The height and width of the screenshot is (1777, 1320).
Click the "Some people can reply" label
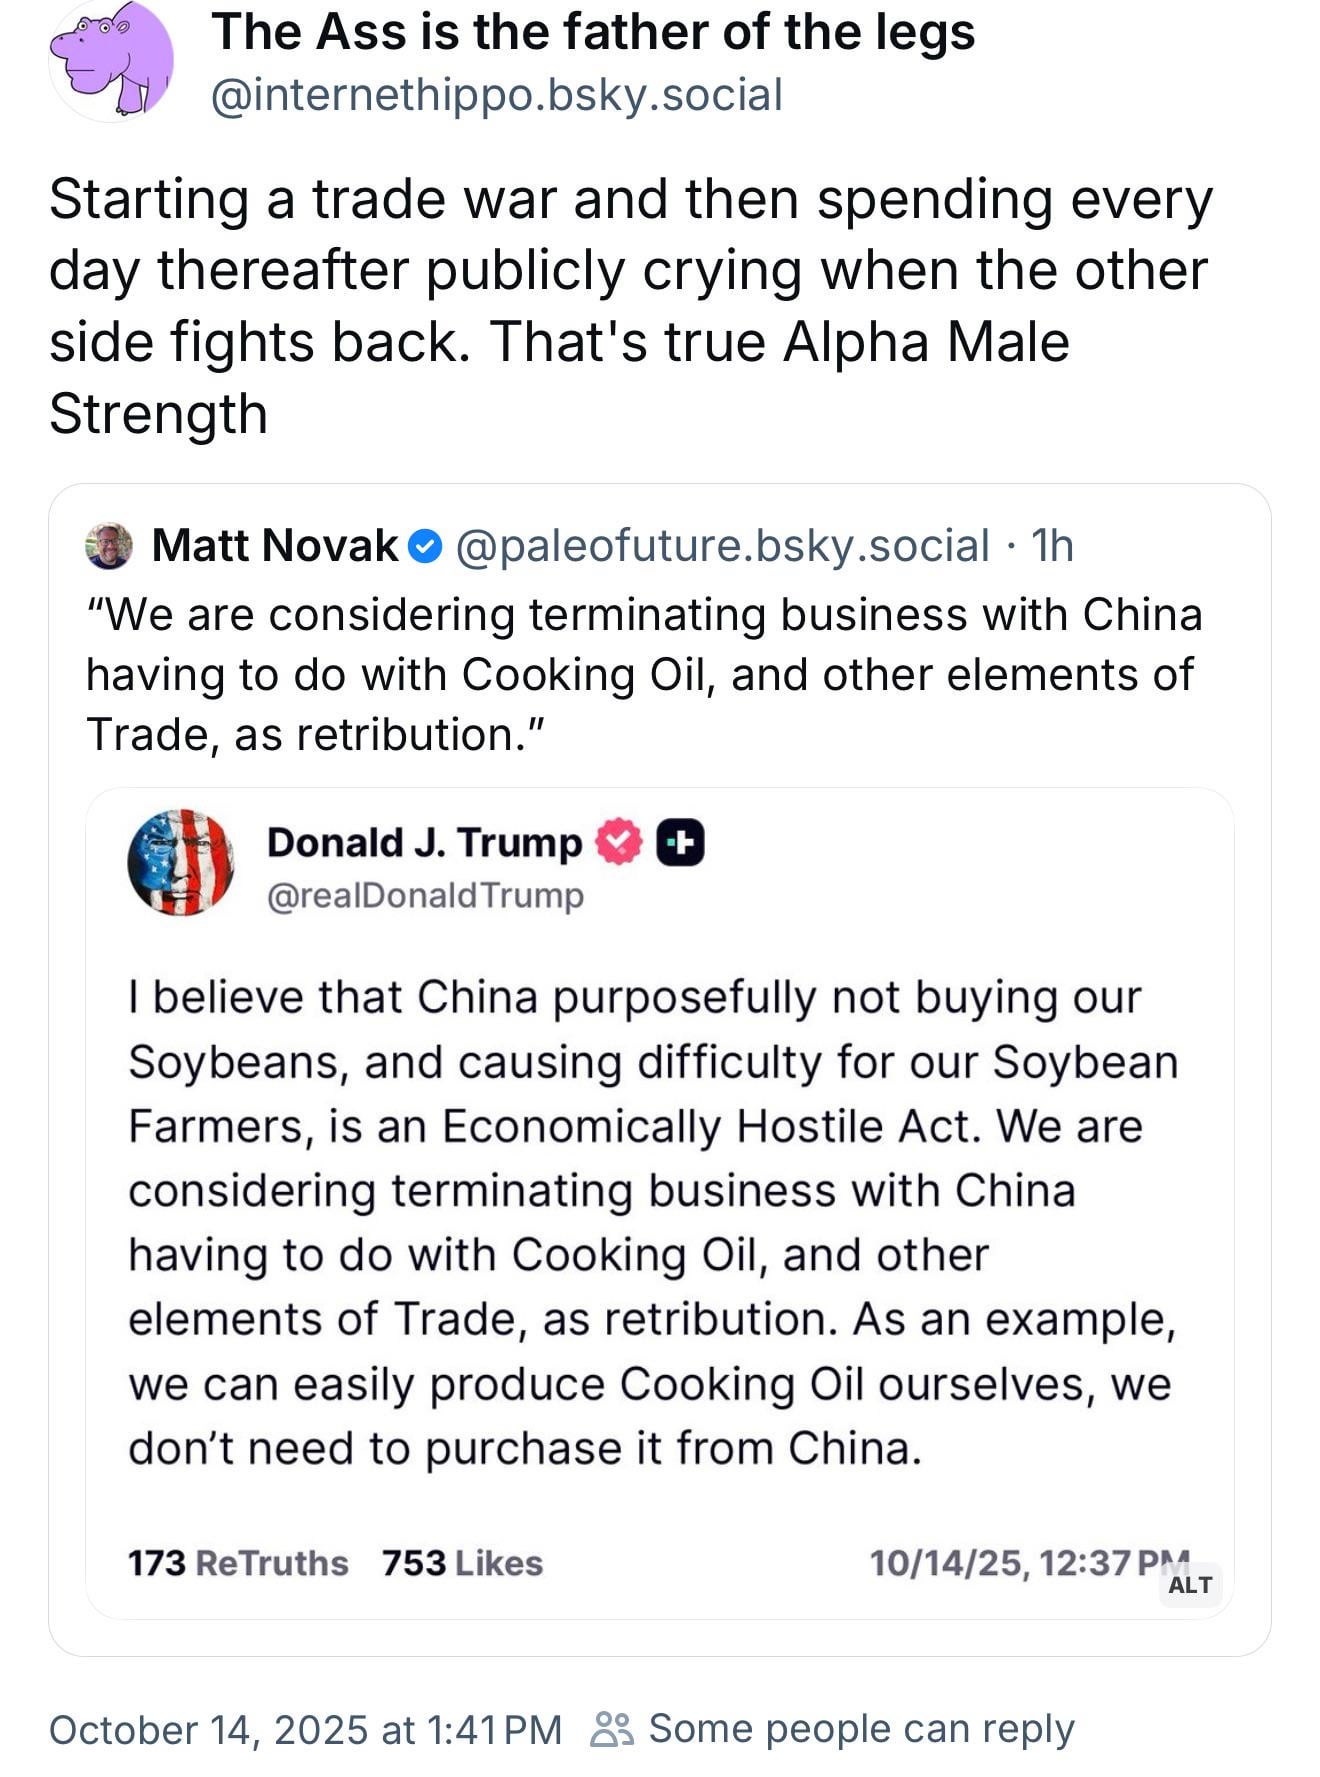pyautogui.click(x=861, y=1729)
